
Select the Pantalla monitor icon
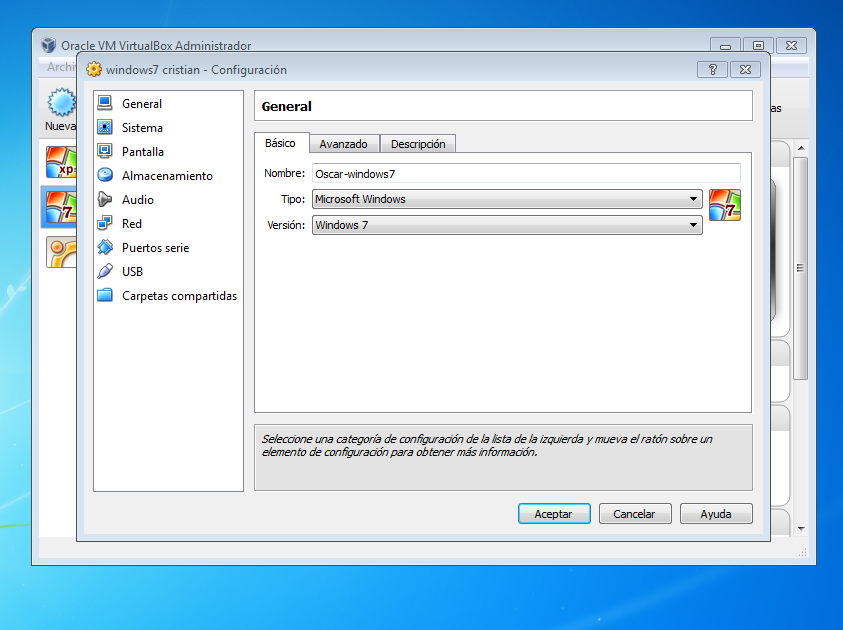(105, 151)
